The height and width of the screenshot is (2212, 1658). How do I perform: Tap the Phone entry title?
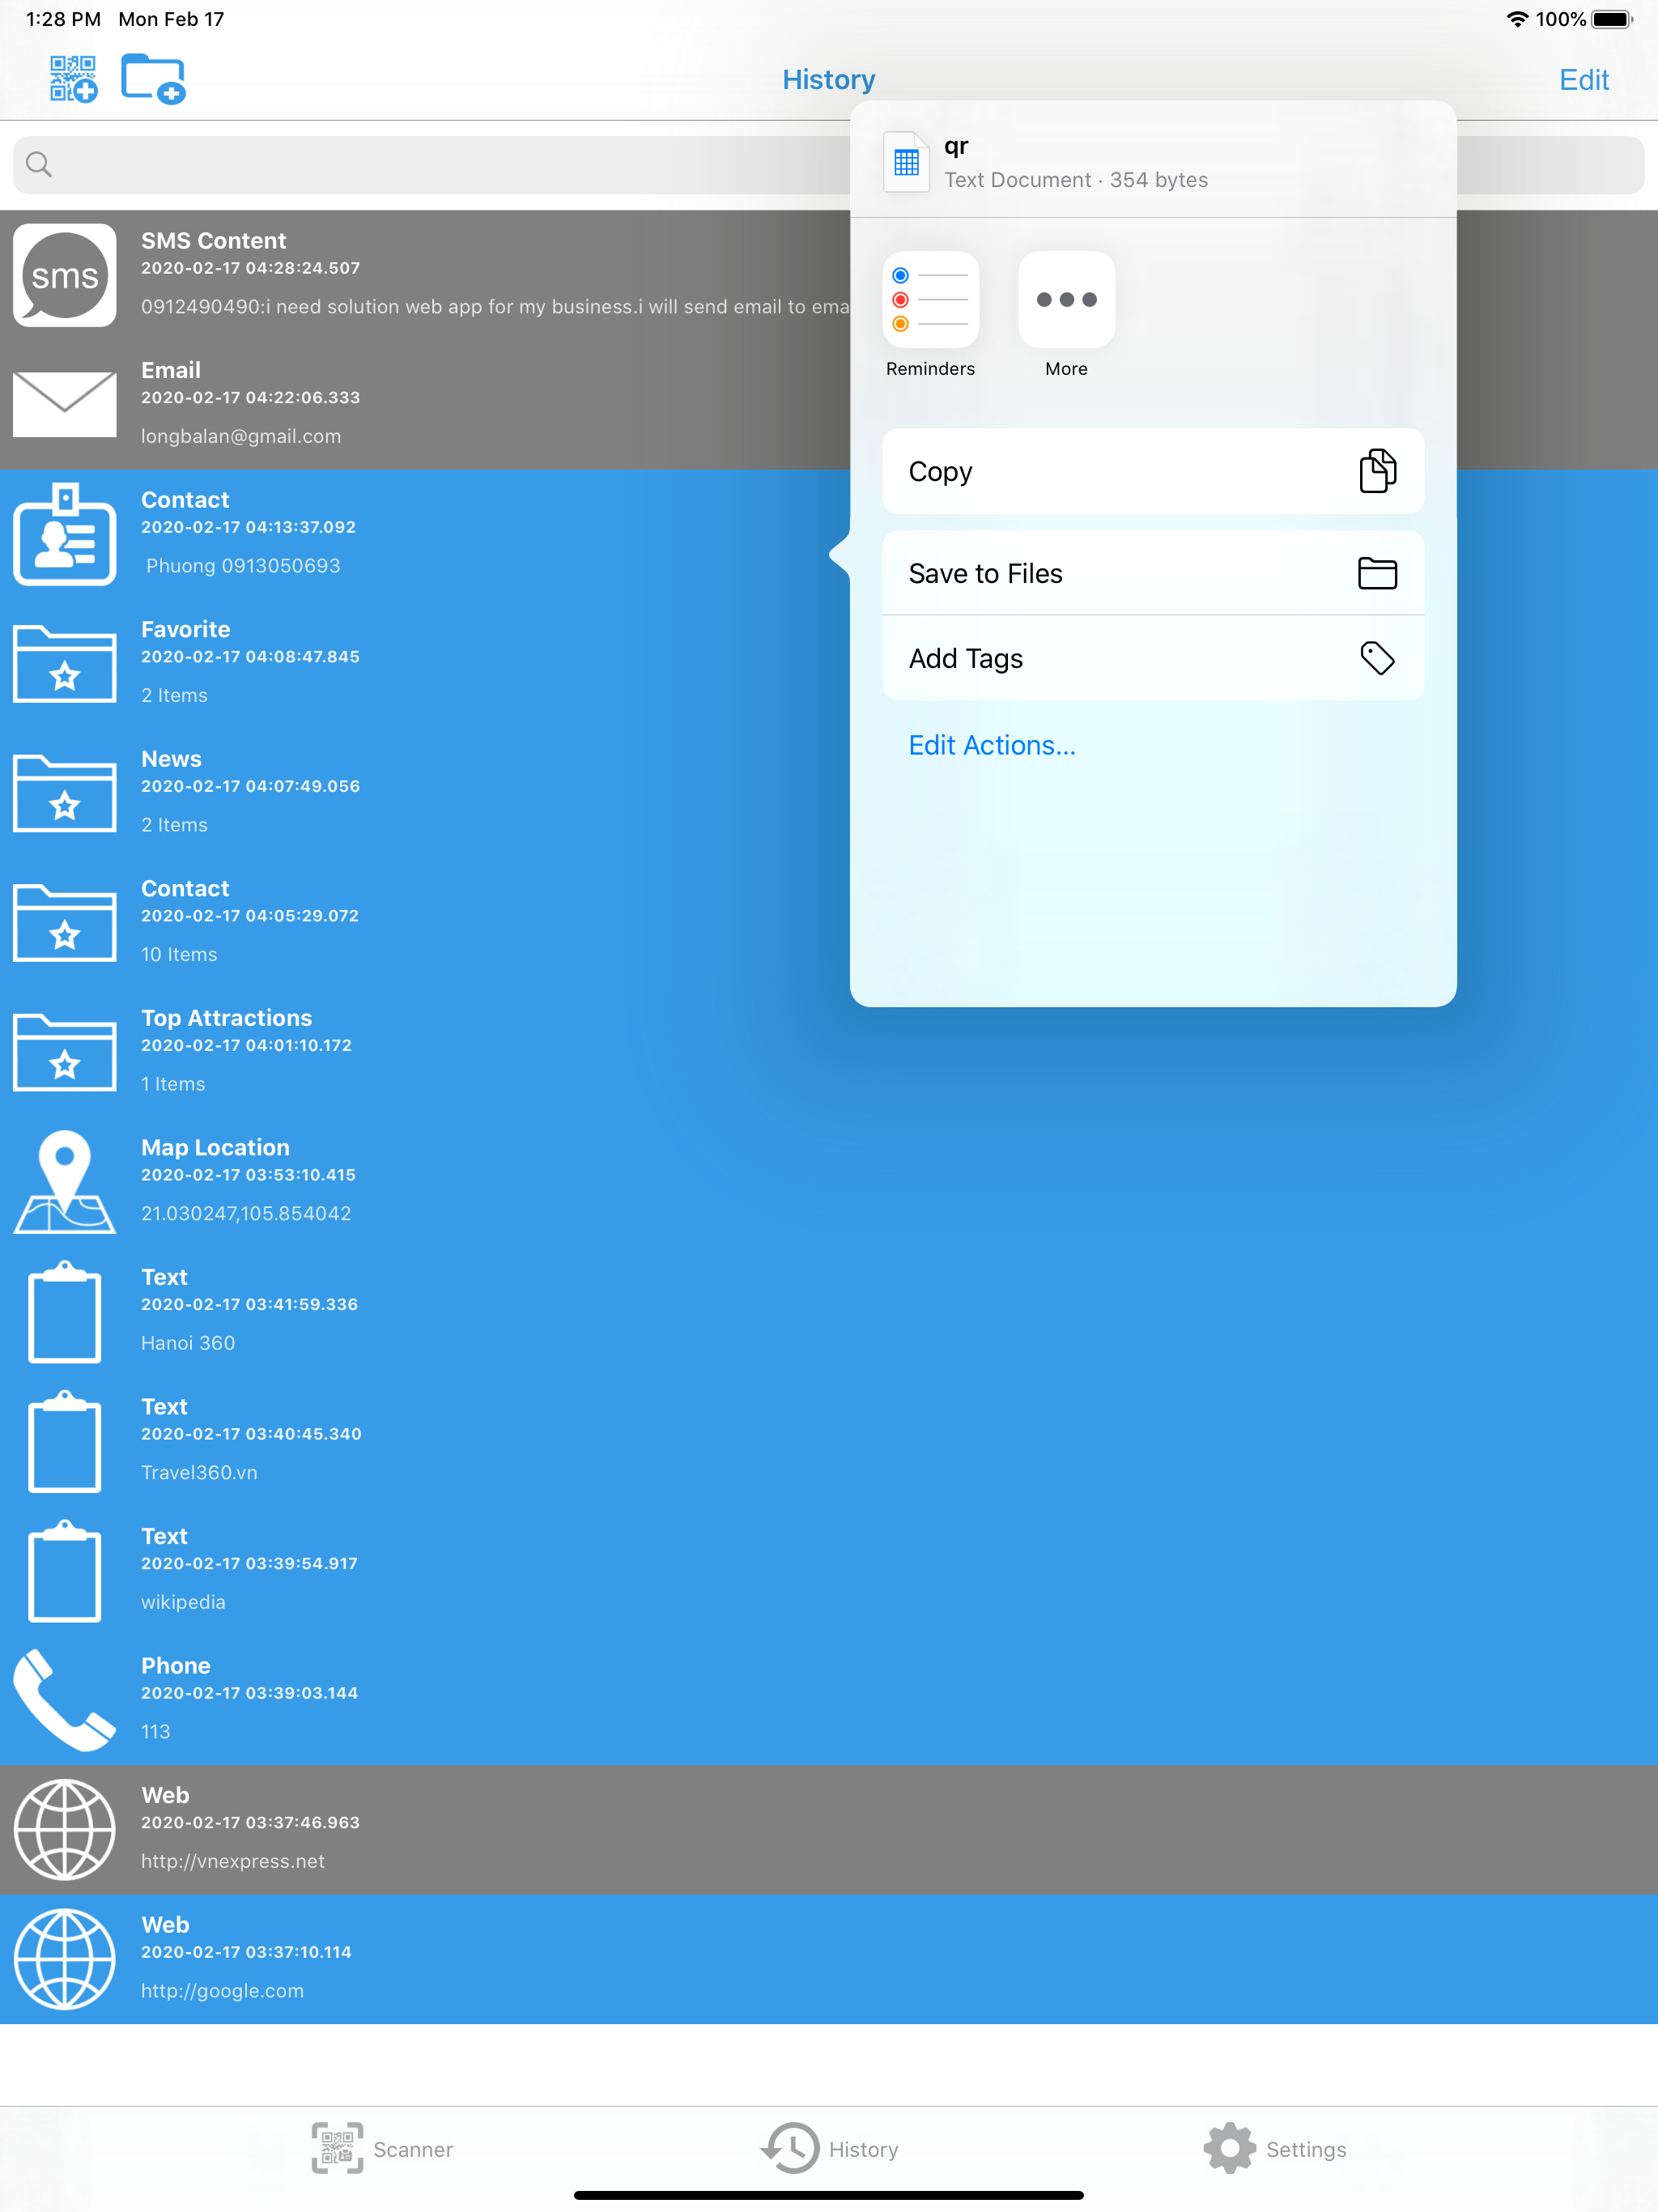tap(175, 1665)
